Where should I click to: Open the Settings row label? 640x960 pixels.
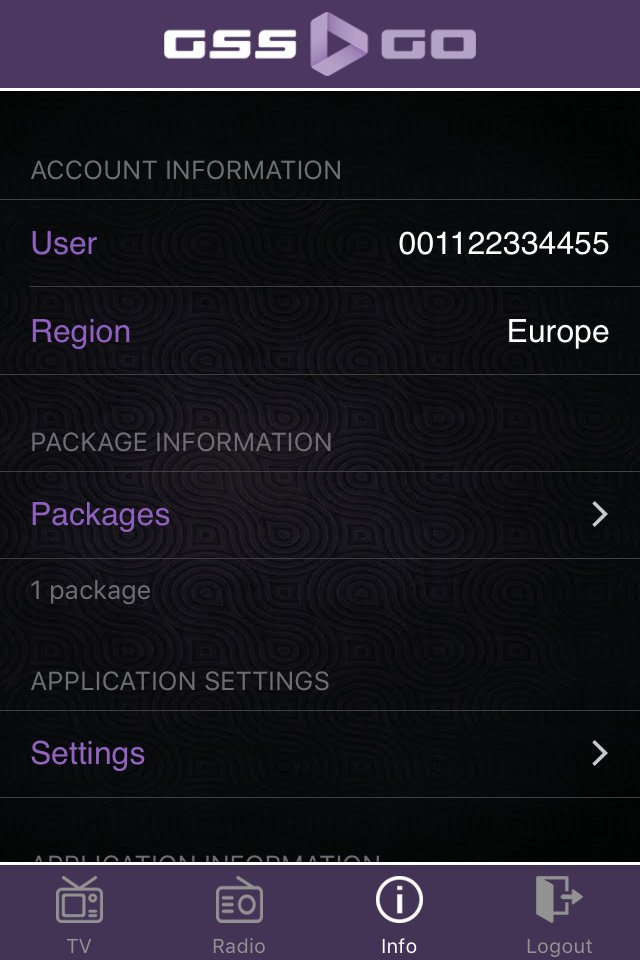point(88,753)
